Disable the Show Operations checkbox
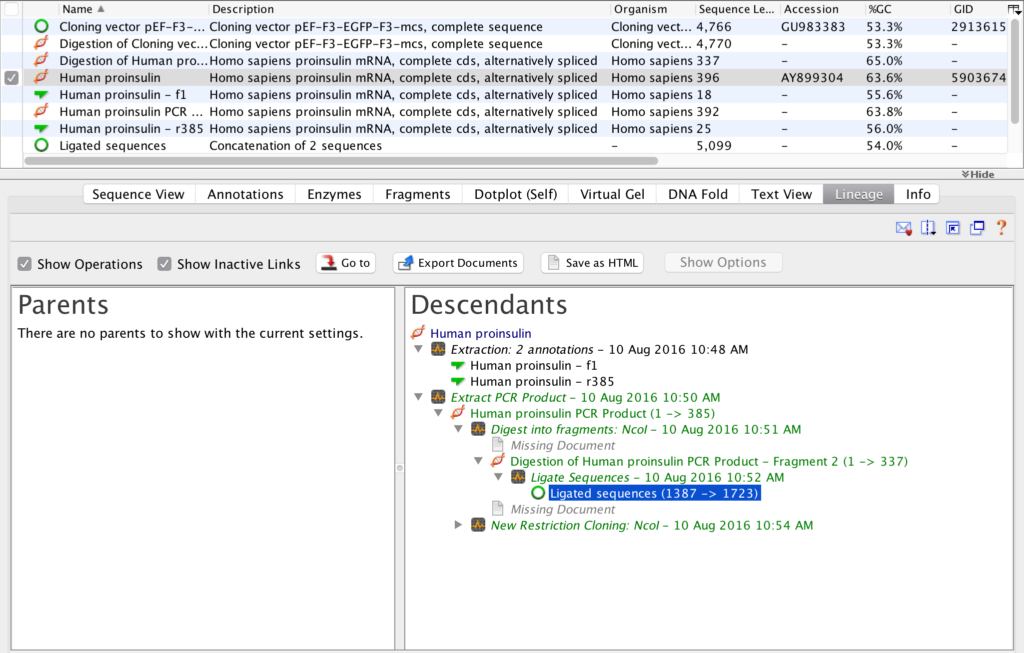Viewport: 1024px width, 653px height. coord(22,264)
